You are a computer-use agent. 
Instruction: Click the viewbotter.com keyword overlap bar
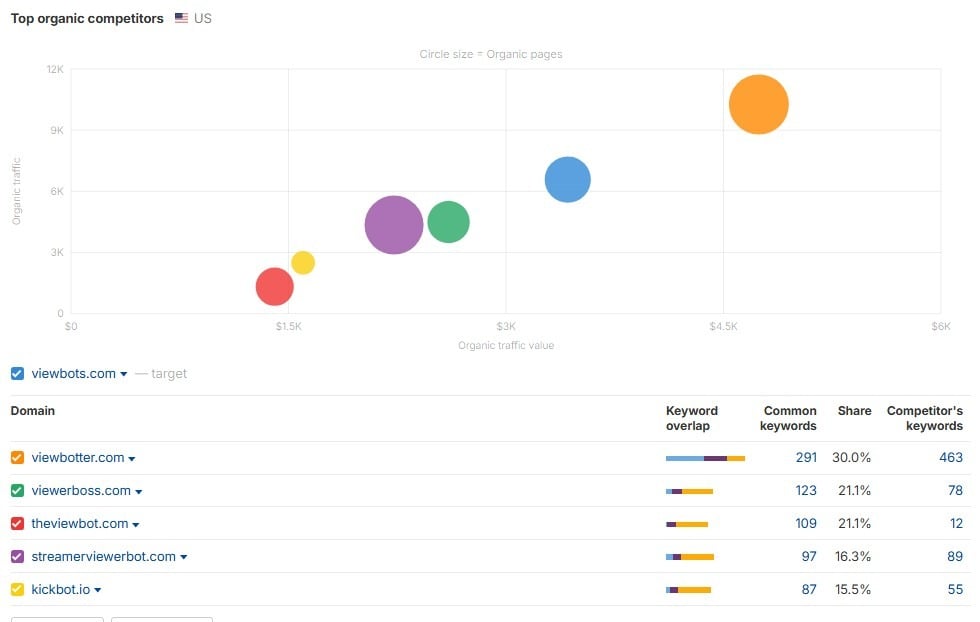705,458
